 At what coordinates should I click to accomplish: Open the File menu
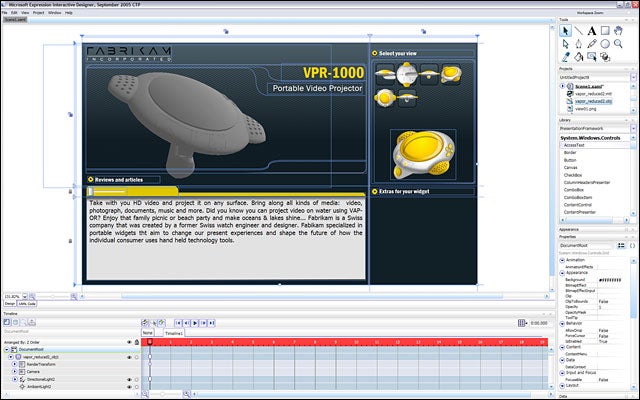[4, 13]
